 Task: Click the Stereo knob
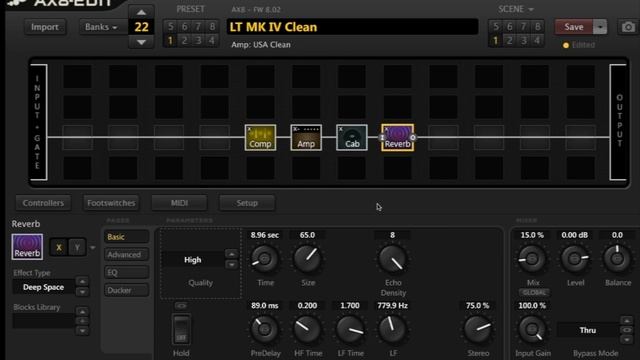coord(478,329)
